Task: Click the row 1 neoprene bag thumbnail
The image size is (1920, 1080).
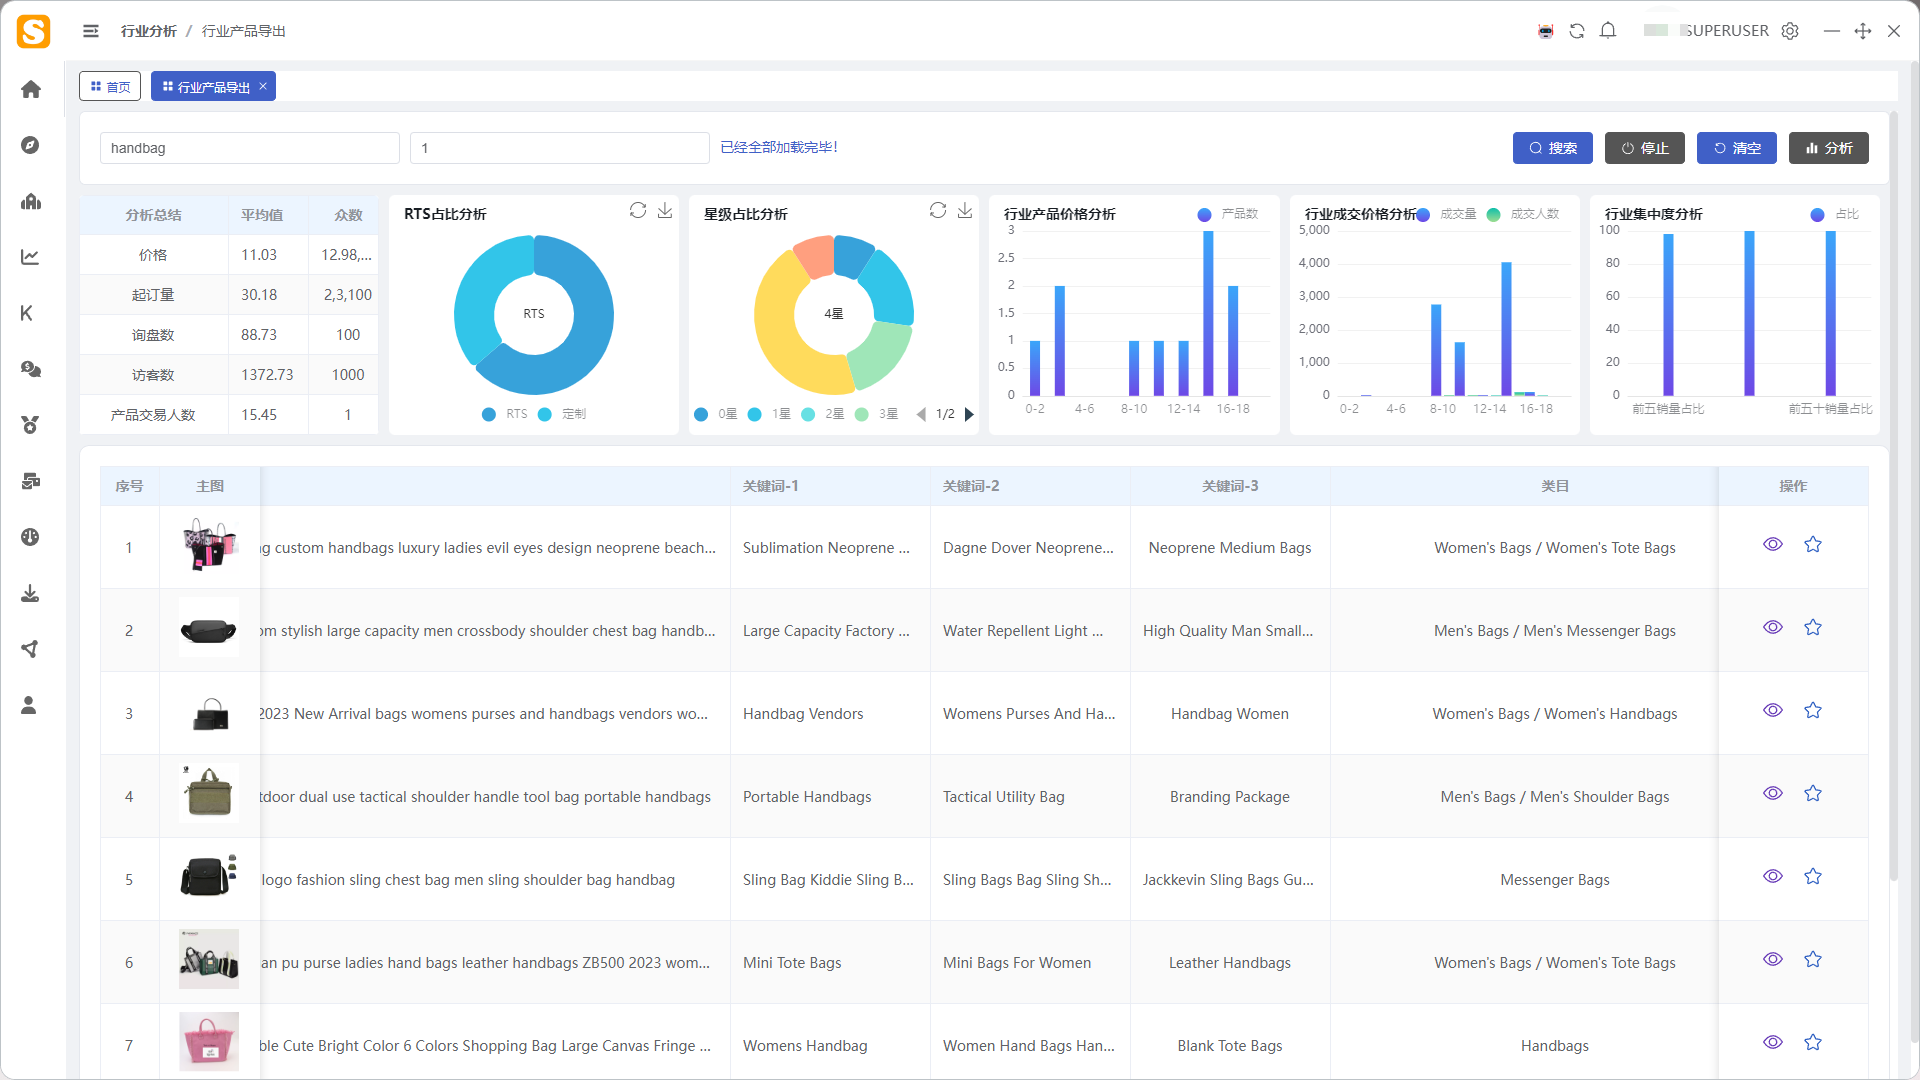Action: (209, 545)
